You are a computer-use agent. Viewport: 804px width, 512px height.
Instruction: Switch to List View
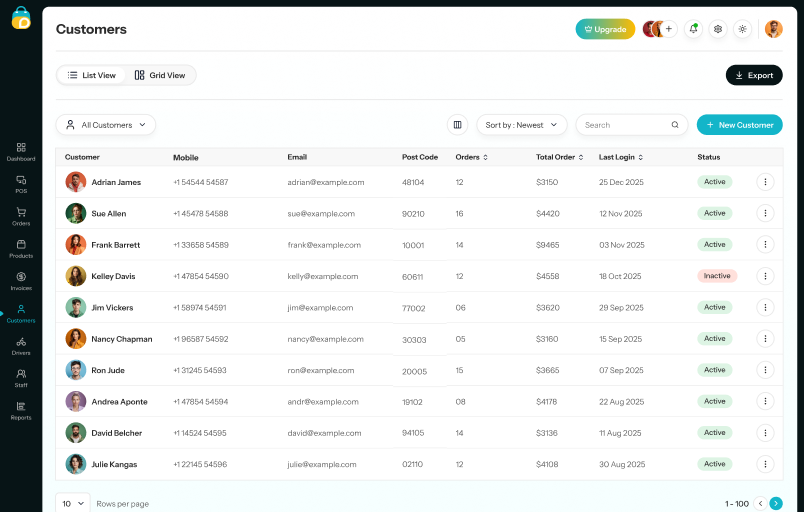(x=91, y=75)
